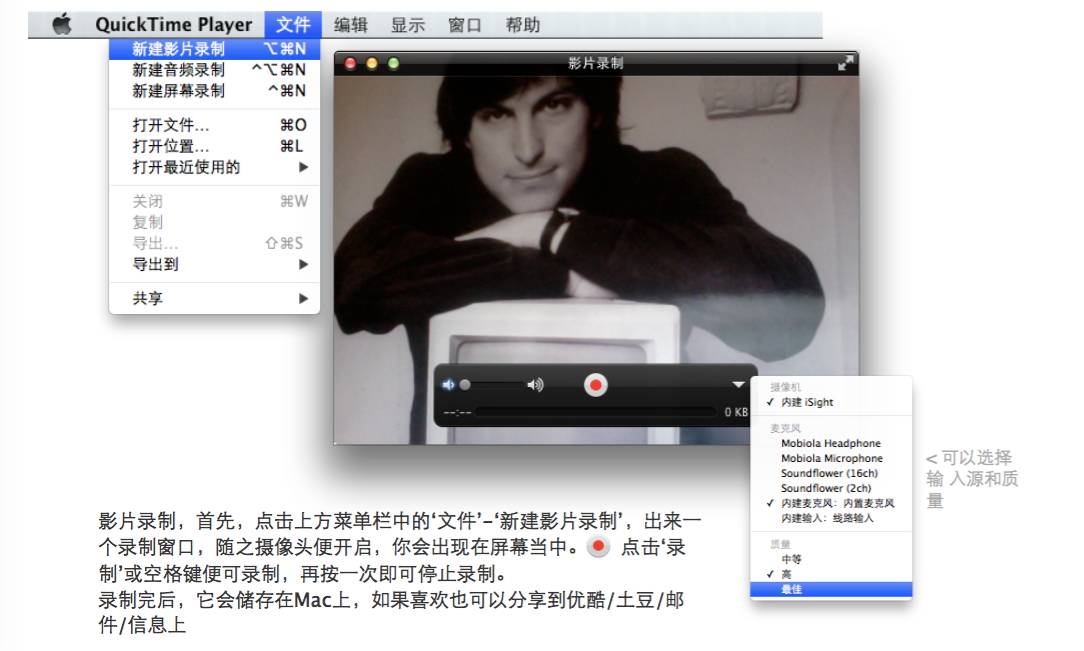Click the red record button
Image resolution: width=1084 pixels, height=651 pixels.
click(x=596, y=385)
